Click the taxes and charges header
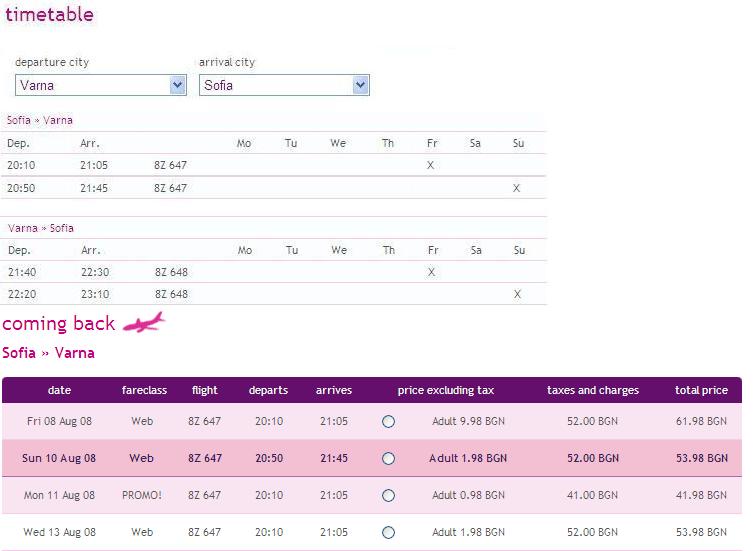This screenshot has width=756, height=551. 593,390
